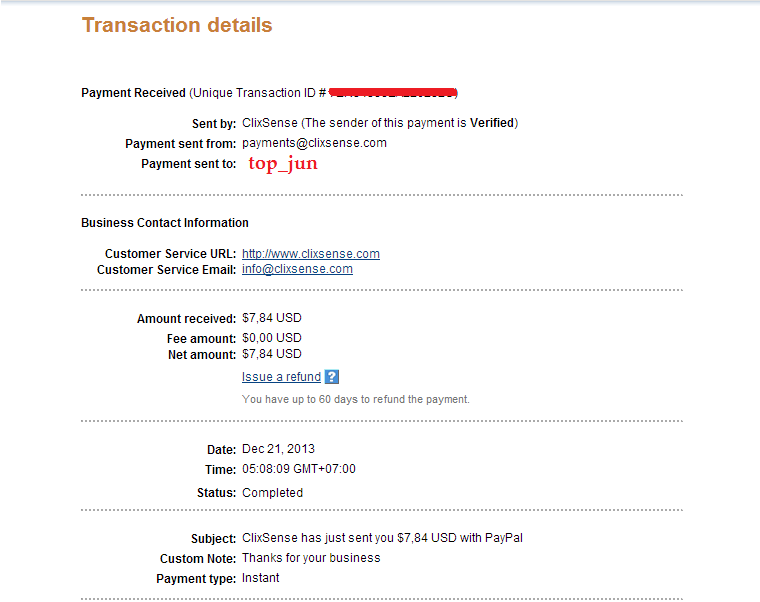This screenshot has width=760, height=602.
Task: Click the Completed status text
Action: pyautogui.click(x=272, y=492)
